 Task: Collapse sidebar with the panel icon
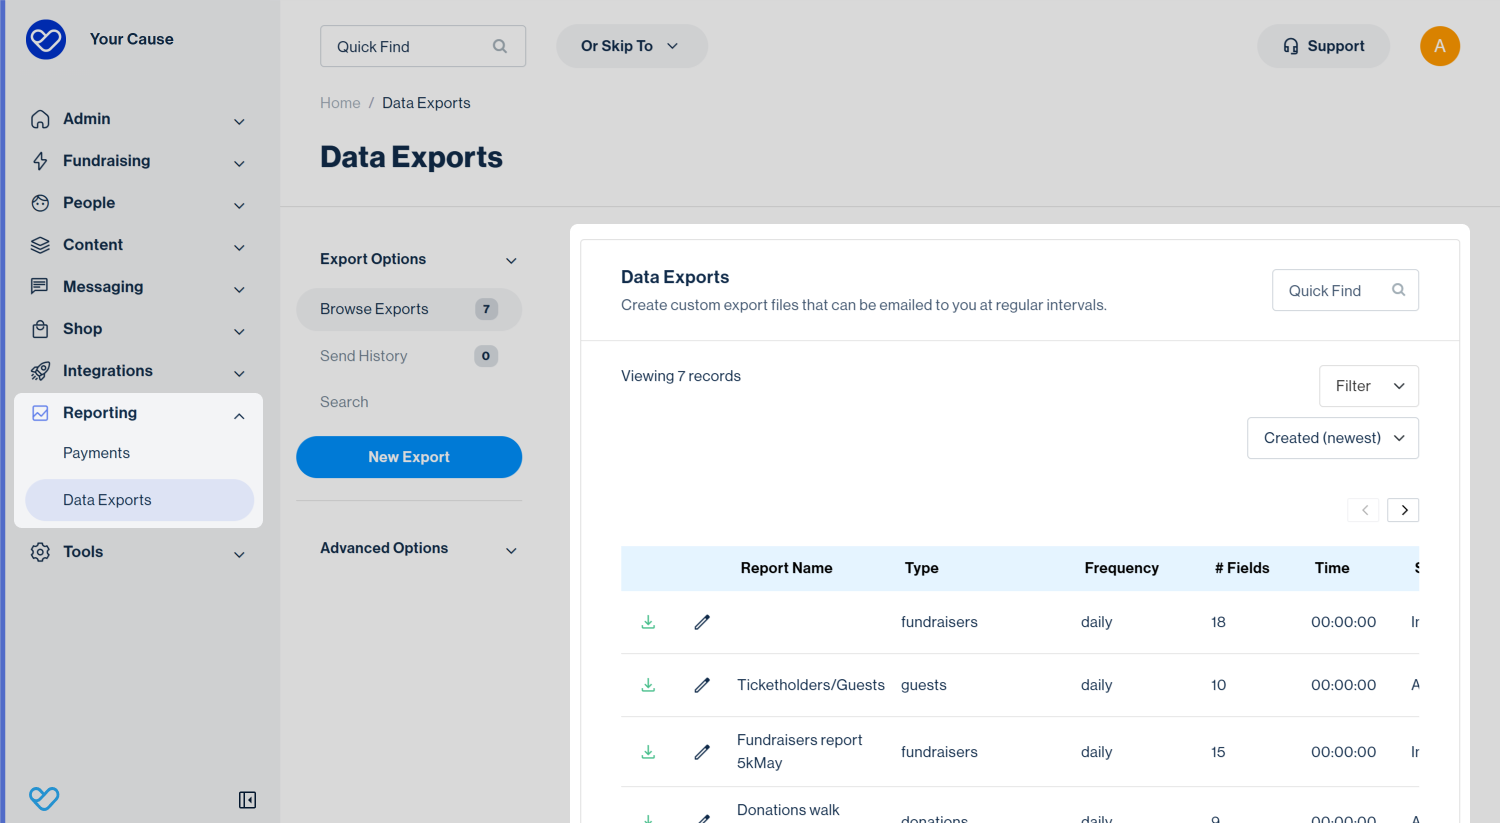(248, 800)
